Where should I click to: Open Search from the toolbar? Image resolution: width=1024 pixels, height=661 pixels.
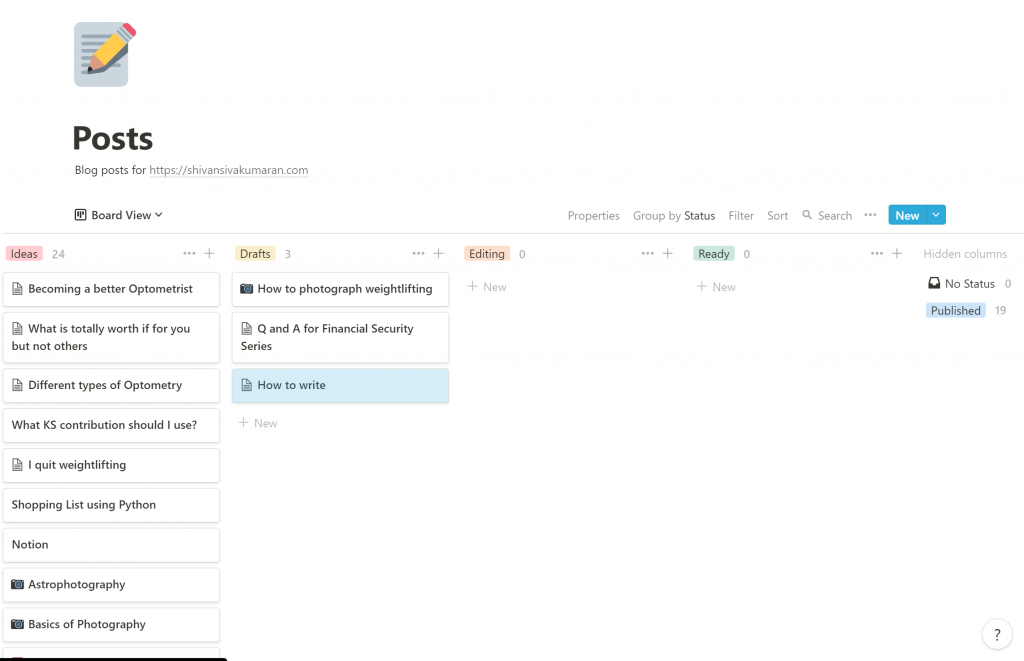coord(827,215)
